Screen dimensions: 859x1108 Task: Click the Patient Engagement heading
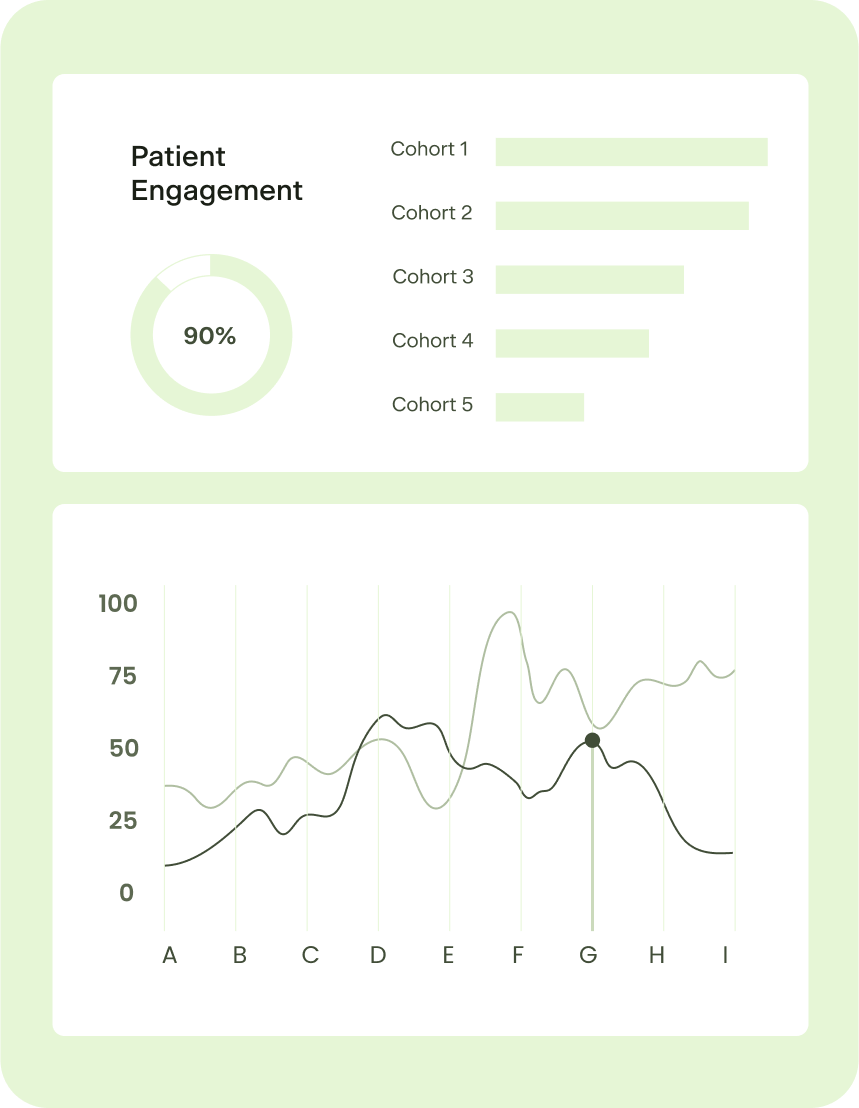click(216, 173)
